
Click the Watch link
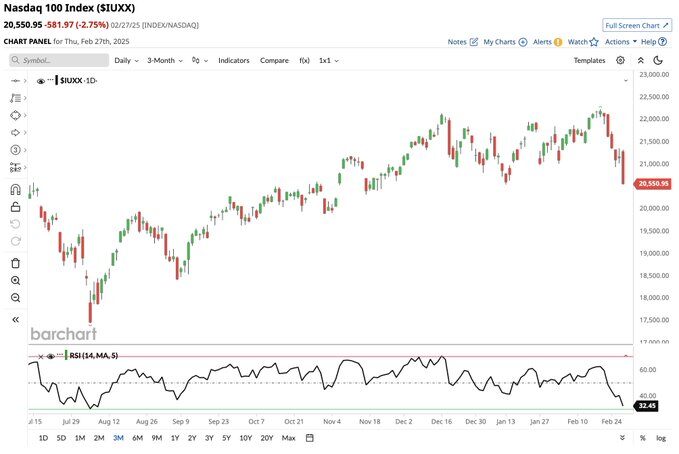(x=578, y=42)
